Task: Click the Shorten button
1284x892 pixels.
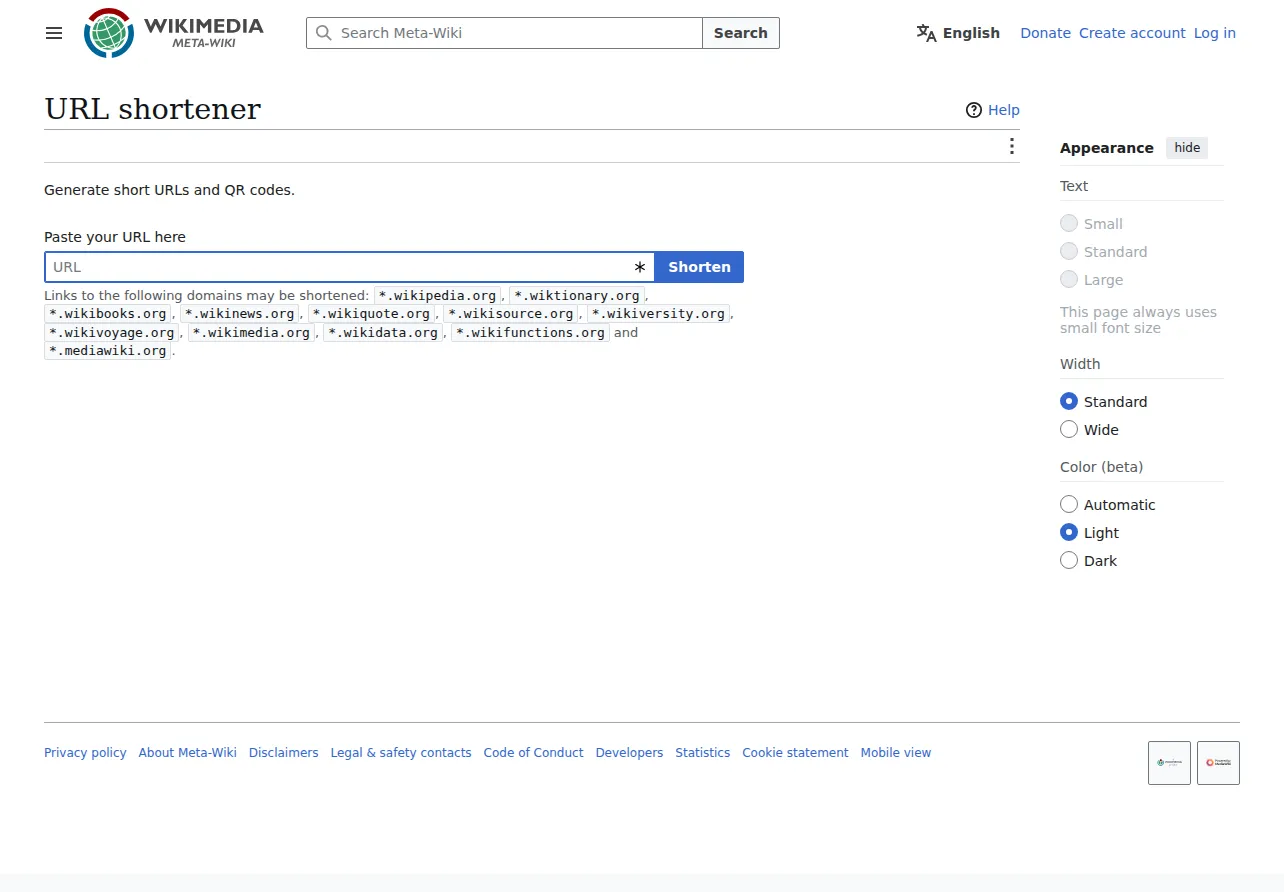Action: tap(699, 267)
